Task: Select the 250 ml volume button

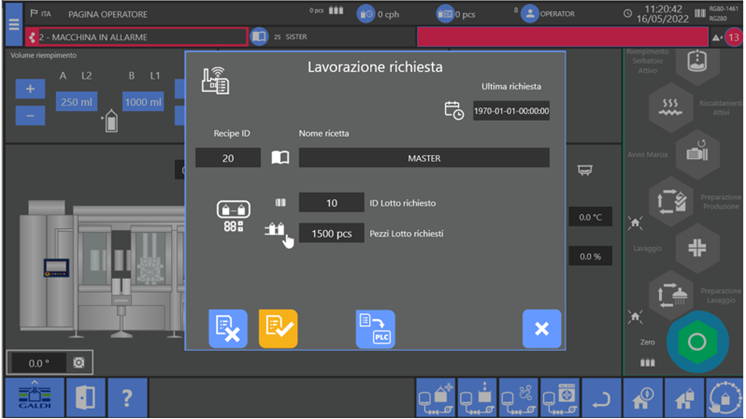Action: 76,102
